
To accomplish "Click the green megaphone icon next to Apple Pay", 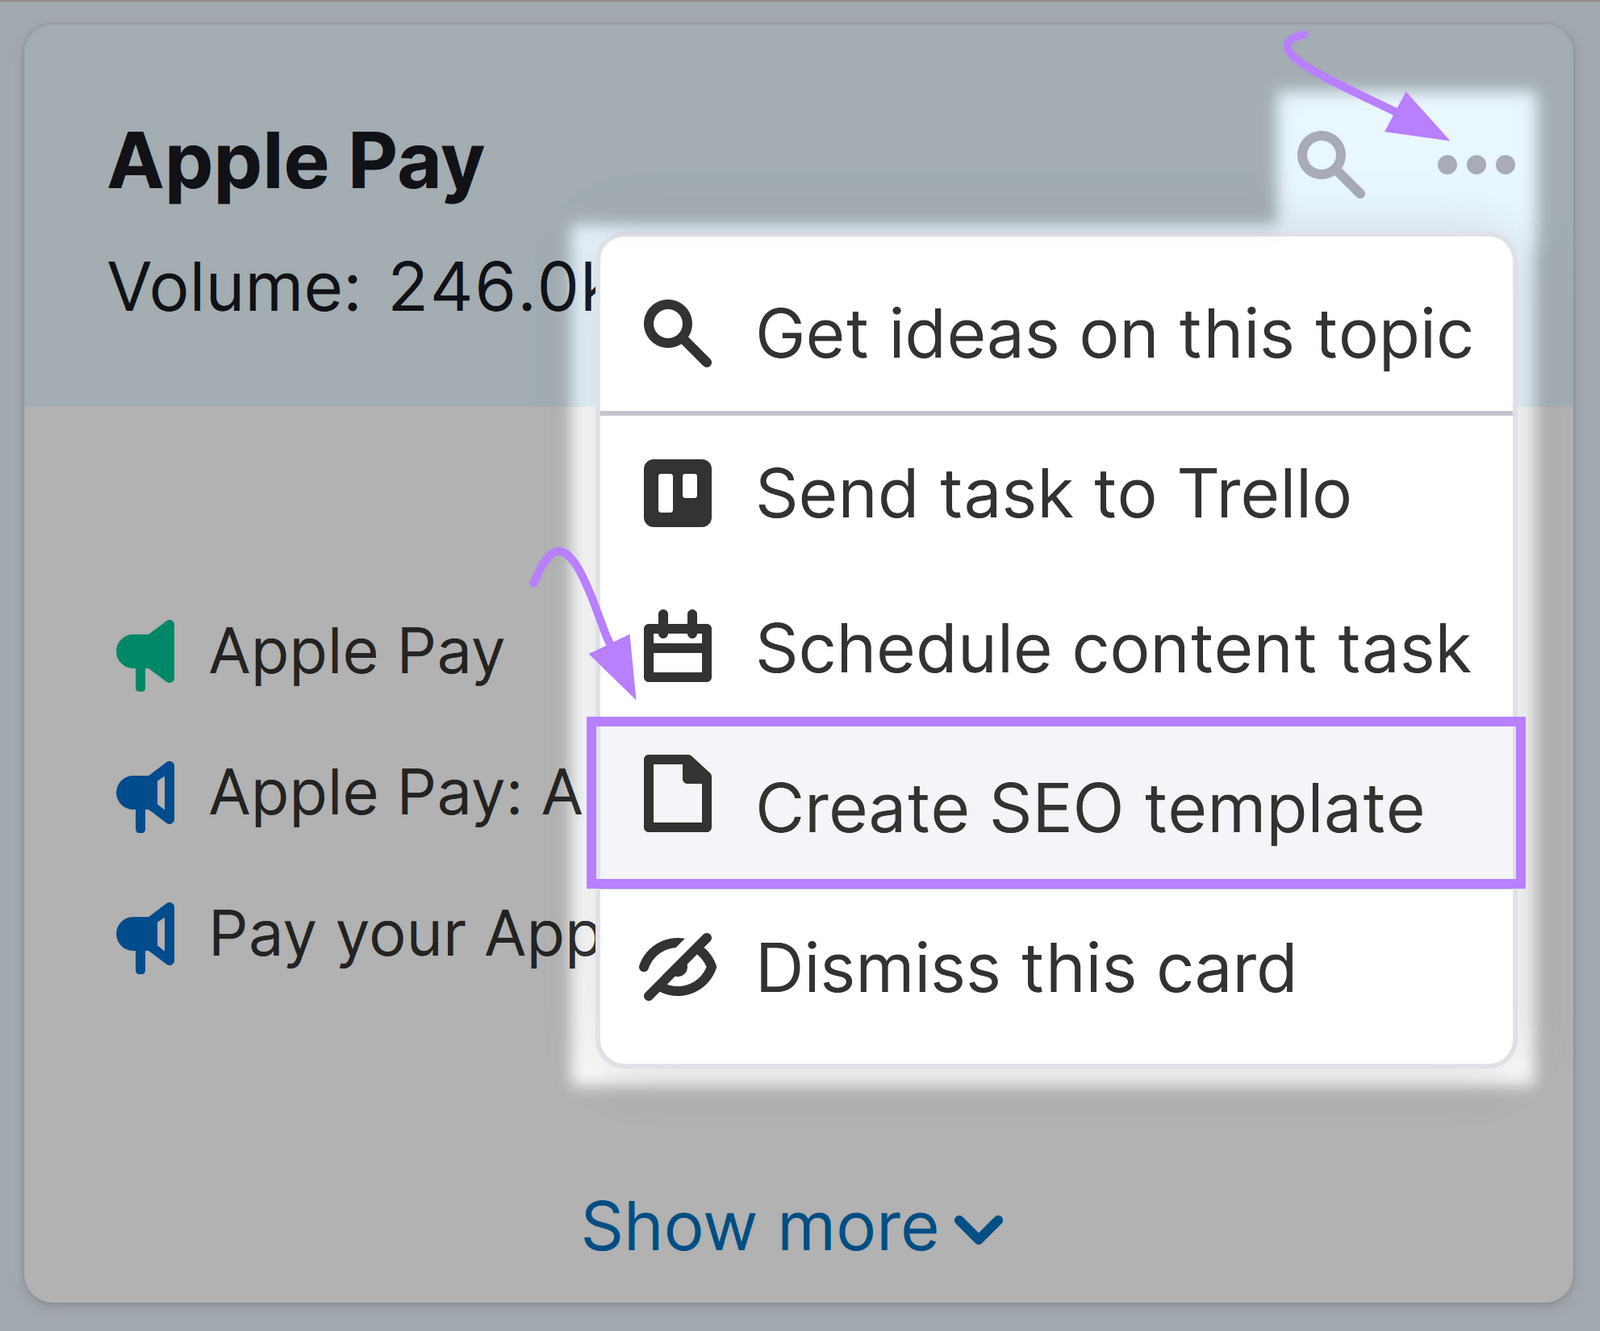I will point(146,652).
